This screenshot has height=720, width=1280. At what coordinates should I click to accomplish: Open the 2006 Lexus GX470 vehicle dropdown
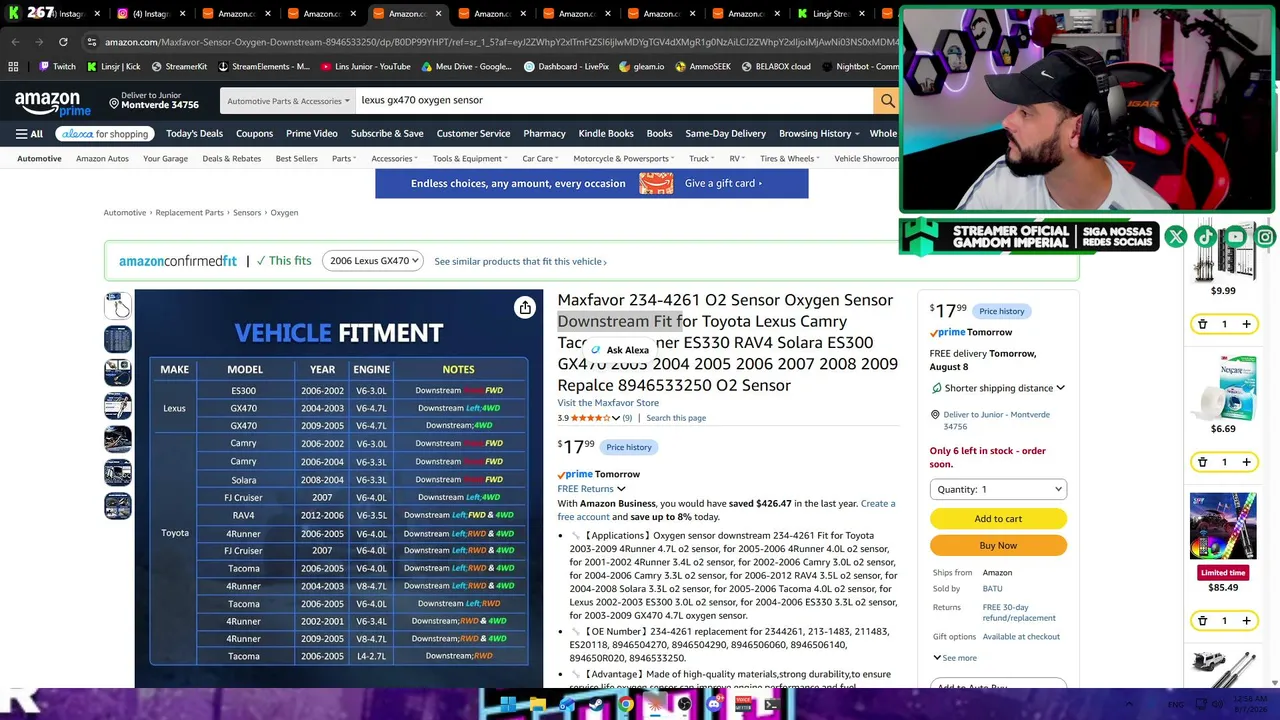374,261
